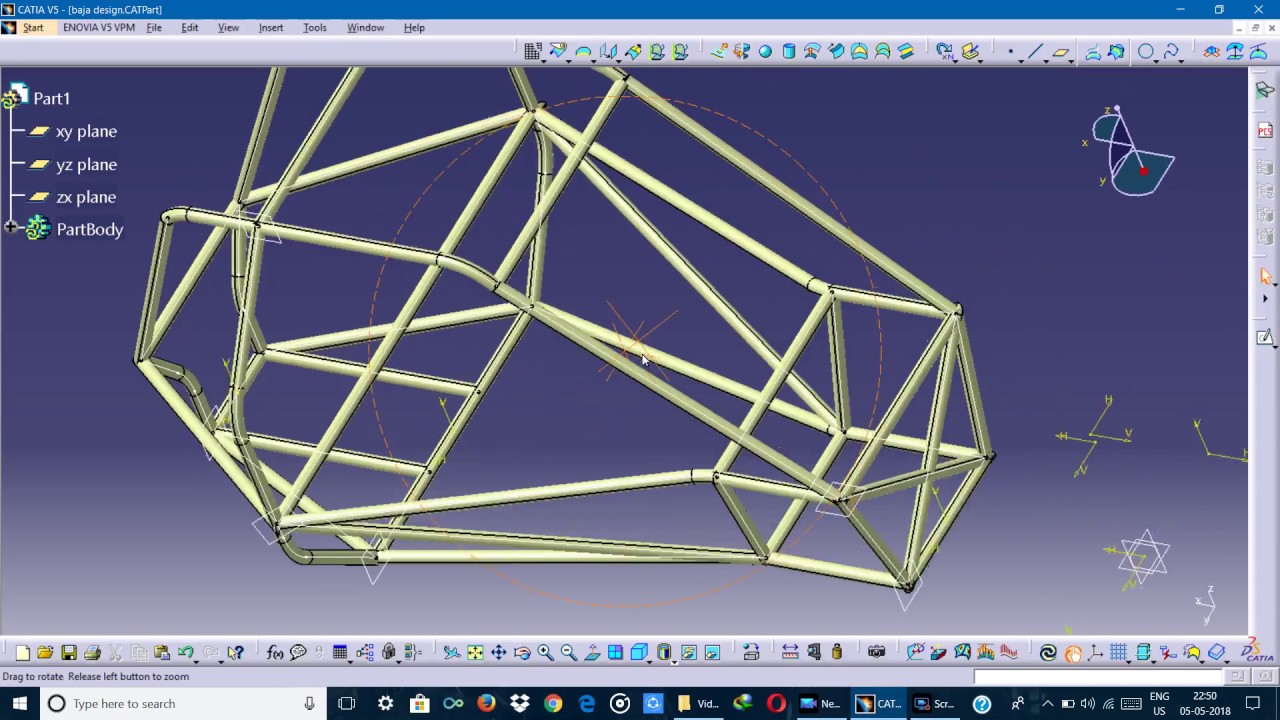The width and height of the screenshot is (1280, 720).
Task: Open the Shading view mode dropdown arrow
Action: click(674, 660)
